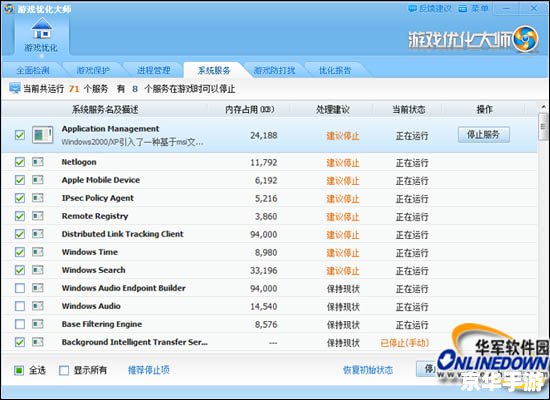The width and height of the screenshot is (550, 400).
Task: Open the 优化报告 tab
Action: tap(335, 70)
